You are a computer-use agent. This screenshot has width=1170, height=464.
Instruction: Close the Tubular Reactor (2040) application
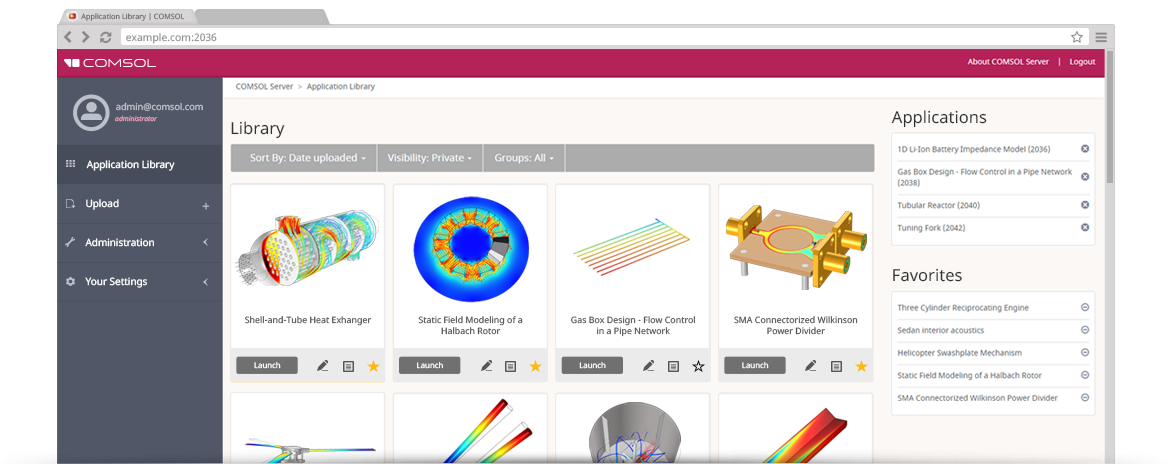tap(1085, 204)
